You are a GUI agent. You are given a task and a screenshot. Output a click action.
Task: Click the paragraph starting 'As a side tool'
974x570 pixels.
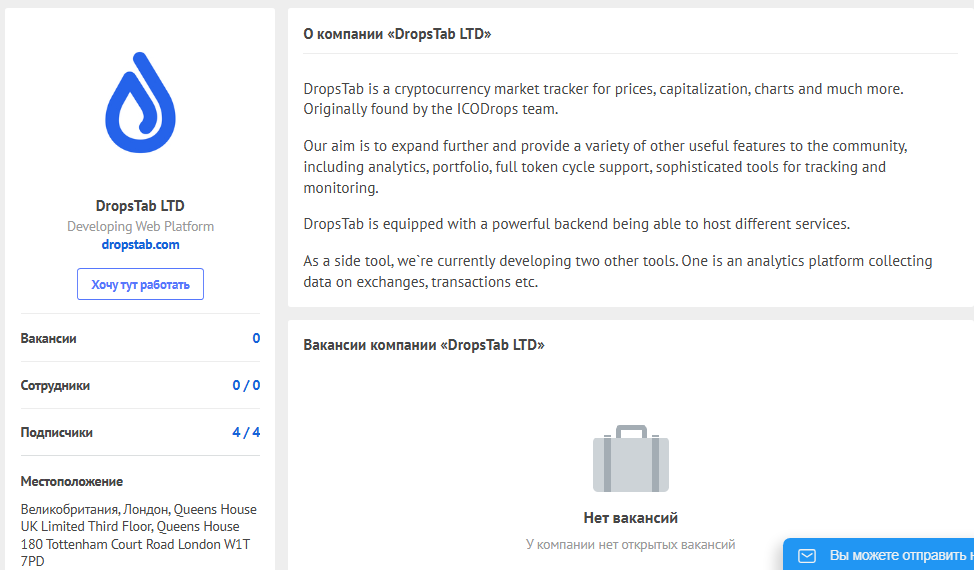pos(617,271)
